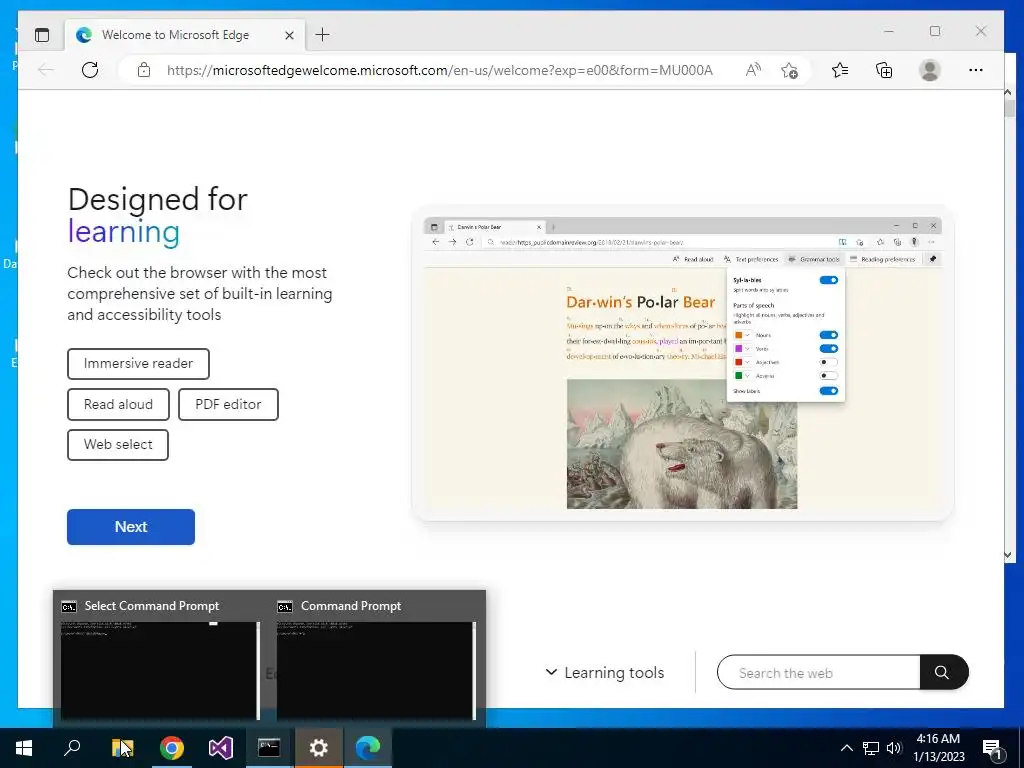This screenshot has width=1024, height=768.
Task: Refresh the Edge page
Action: click(x=90, y=70)
